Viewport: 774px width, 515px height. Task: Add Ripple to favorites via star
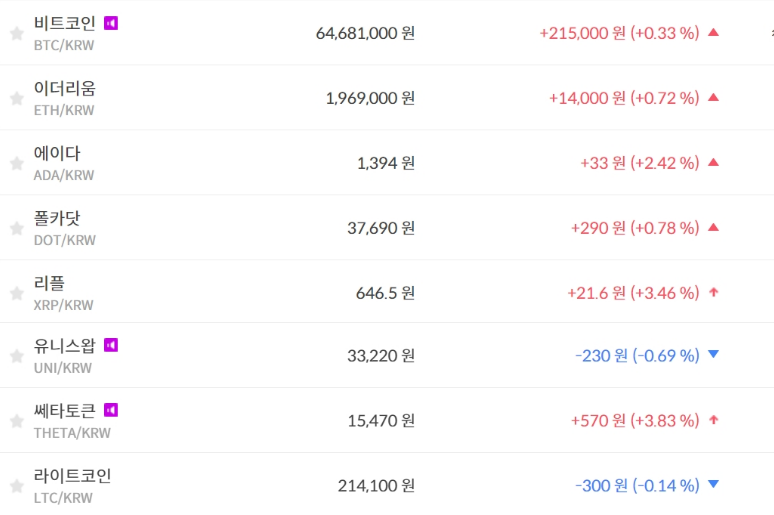tap(16, 293)
